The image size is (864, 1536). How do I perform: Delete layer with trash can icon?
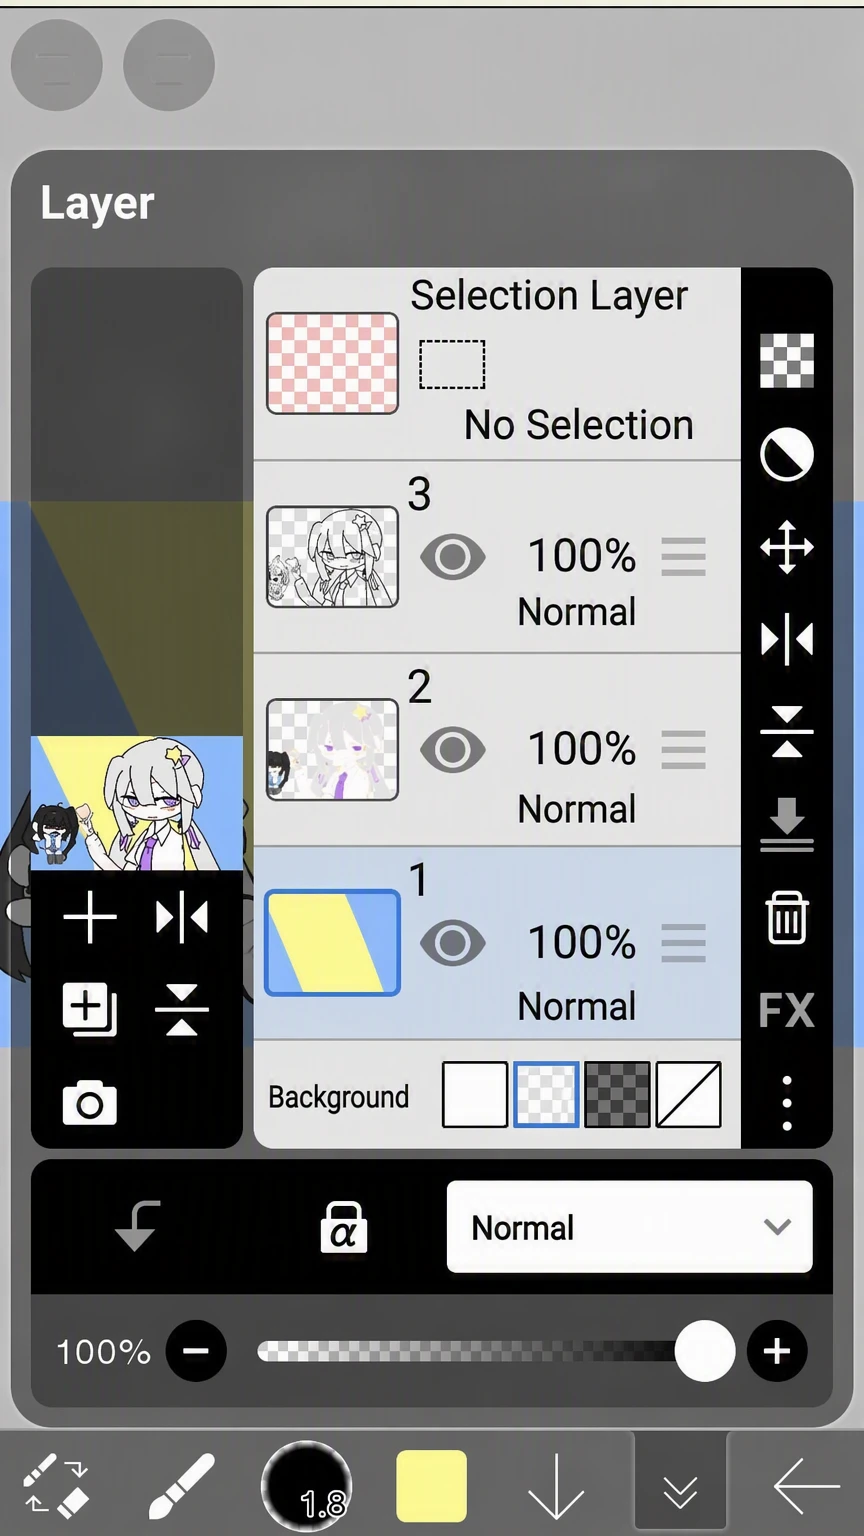click(787, 917)
